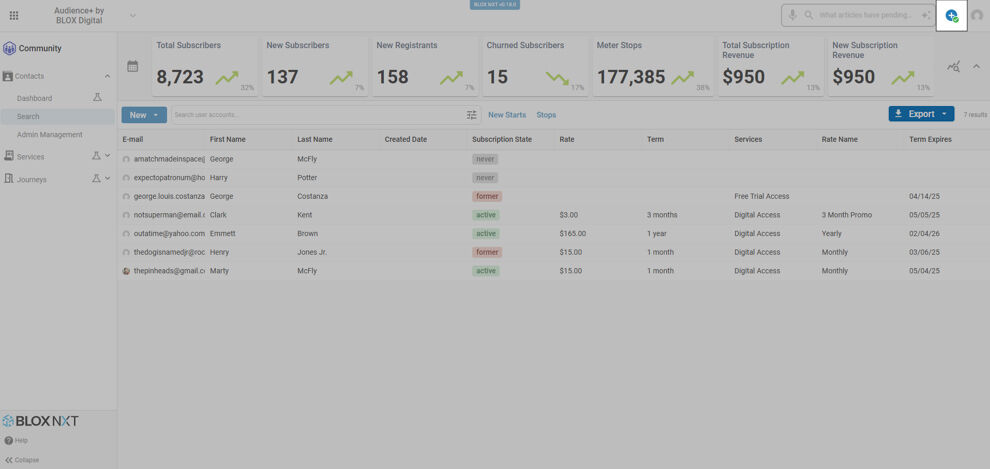Click the beta flask icon beside Dashboard
990x469 pixels.
(x=97, y=98)
